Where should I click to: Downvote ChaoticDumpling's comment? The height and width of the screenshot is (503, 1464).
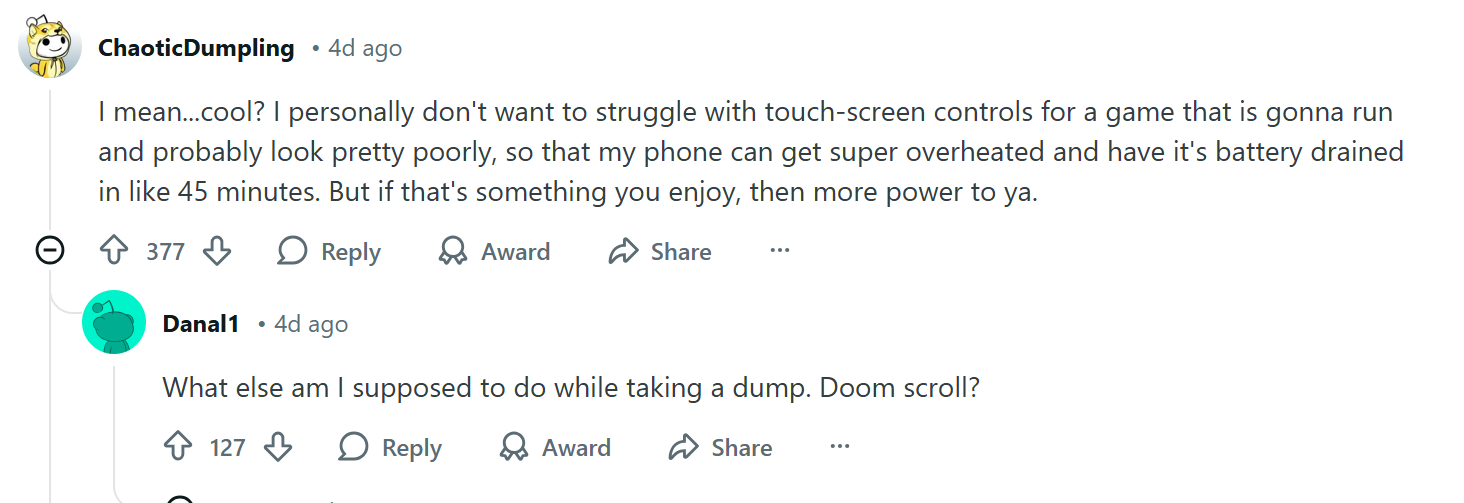pyautogui.click(x=217, y=251)
